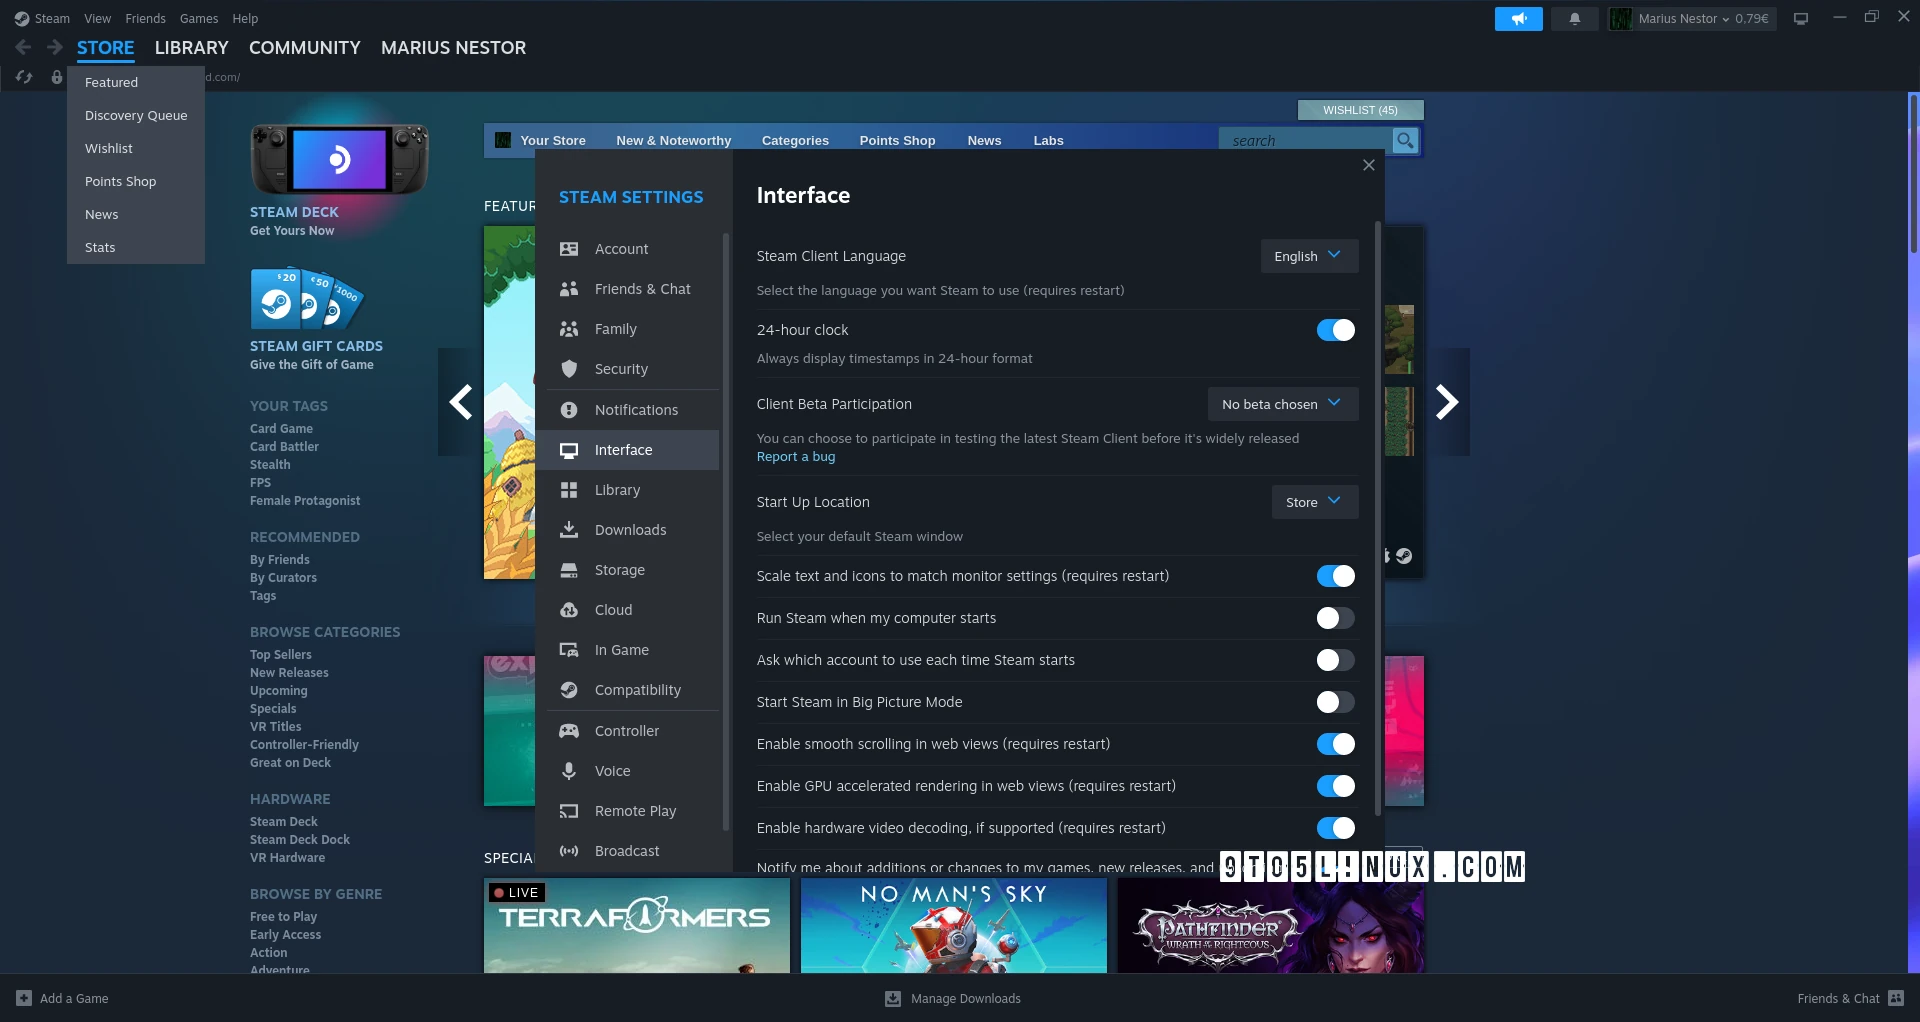Open Notifications settings
The width and height of the screenshot is (1920, 1022).
click(x=635, y=409)
